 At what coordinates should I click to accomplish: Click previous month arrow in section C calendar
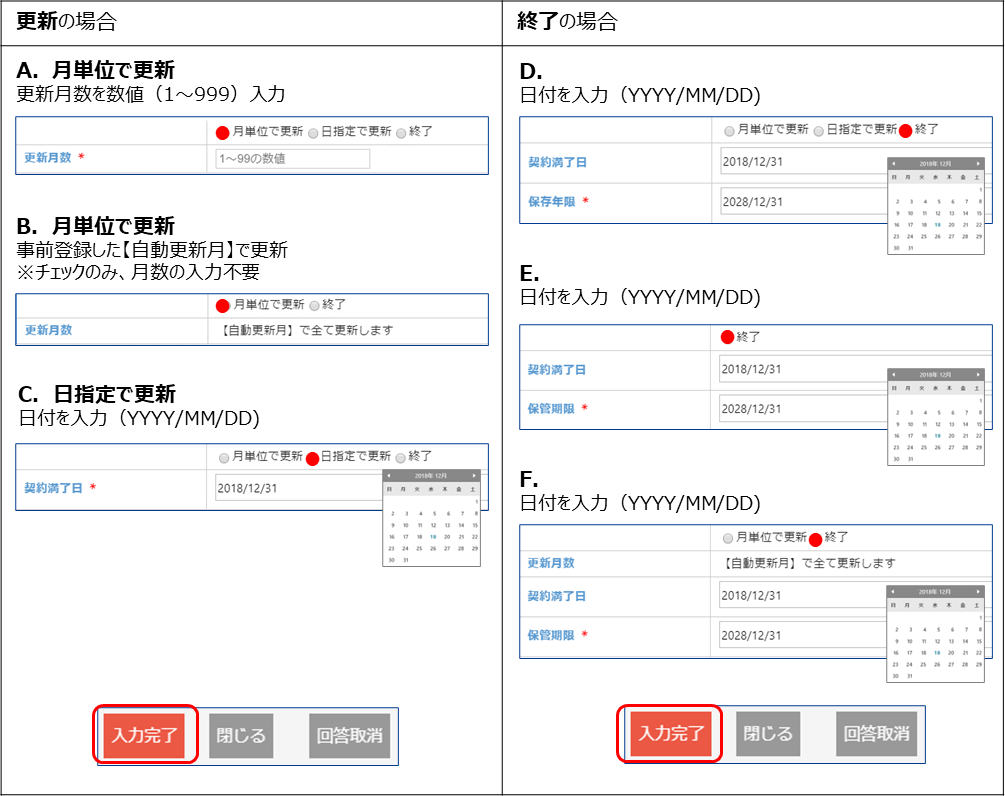[x=389, y=476]
